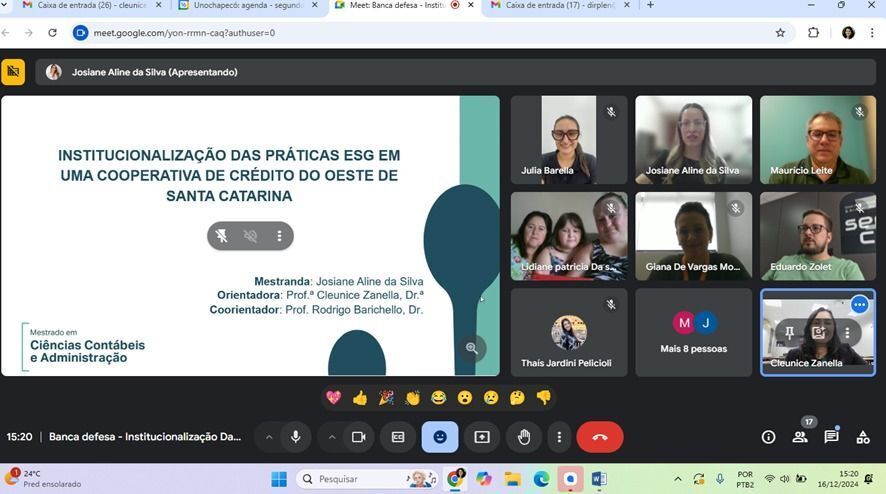This screenshot has height=494, width=886.
Task: Switch to 'Caixa de entrada (17)' tab
Action: tap(559, 5)
